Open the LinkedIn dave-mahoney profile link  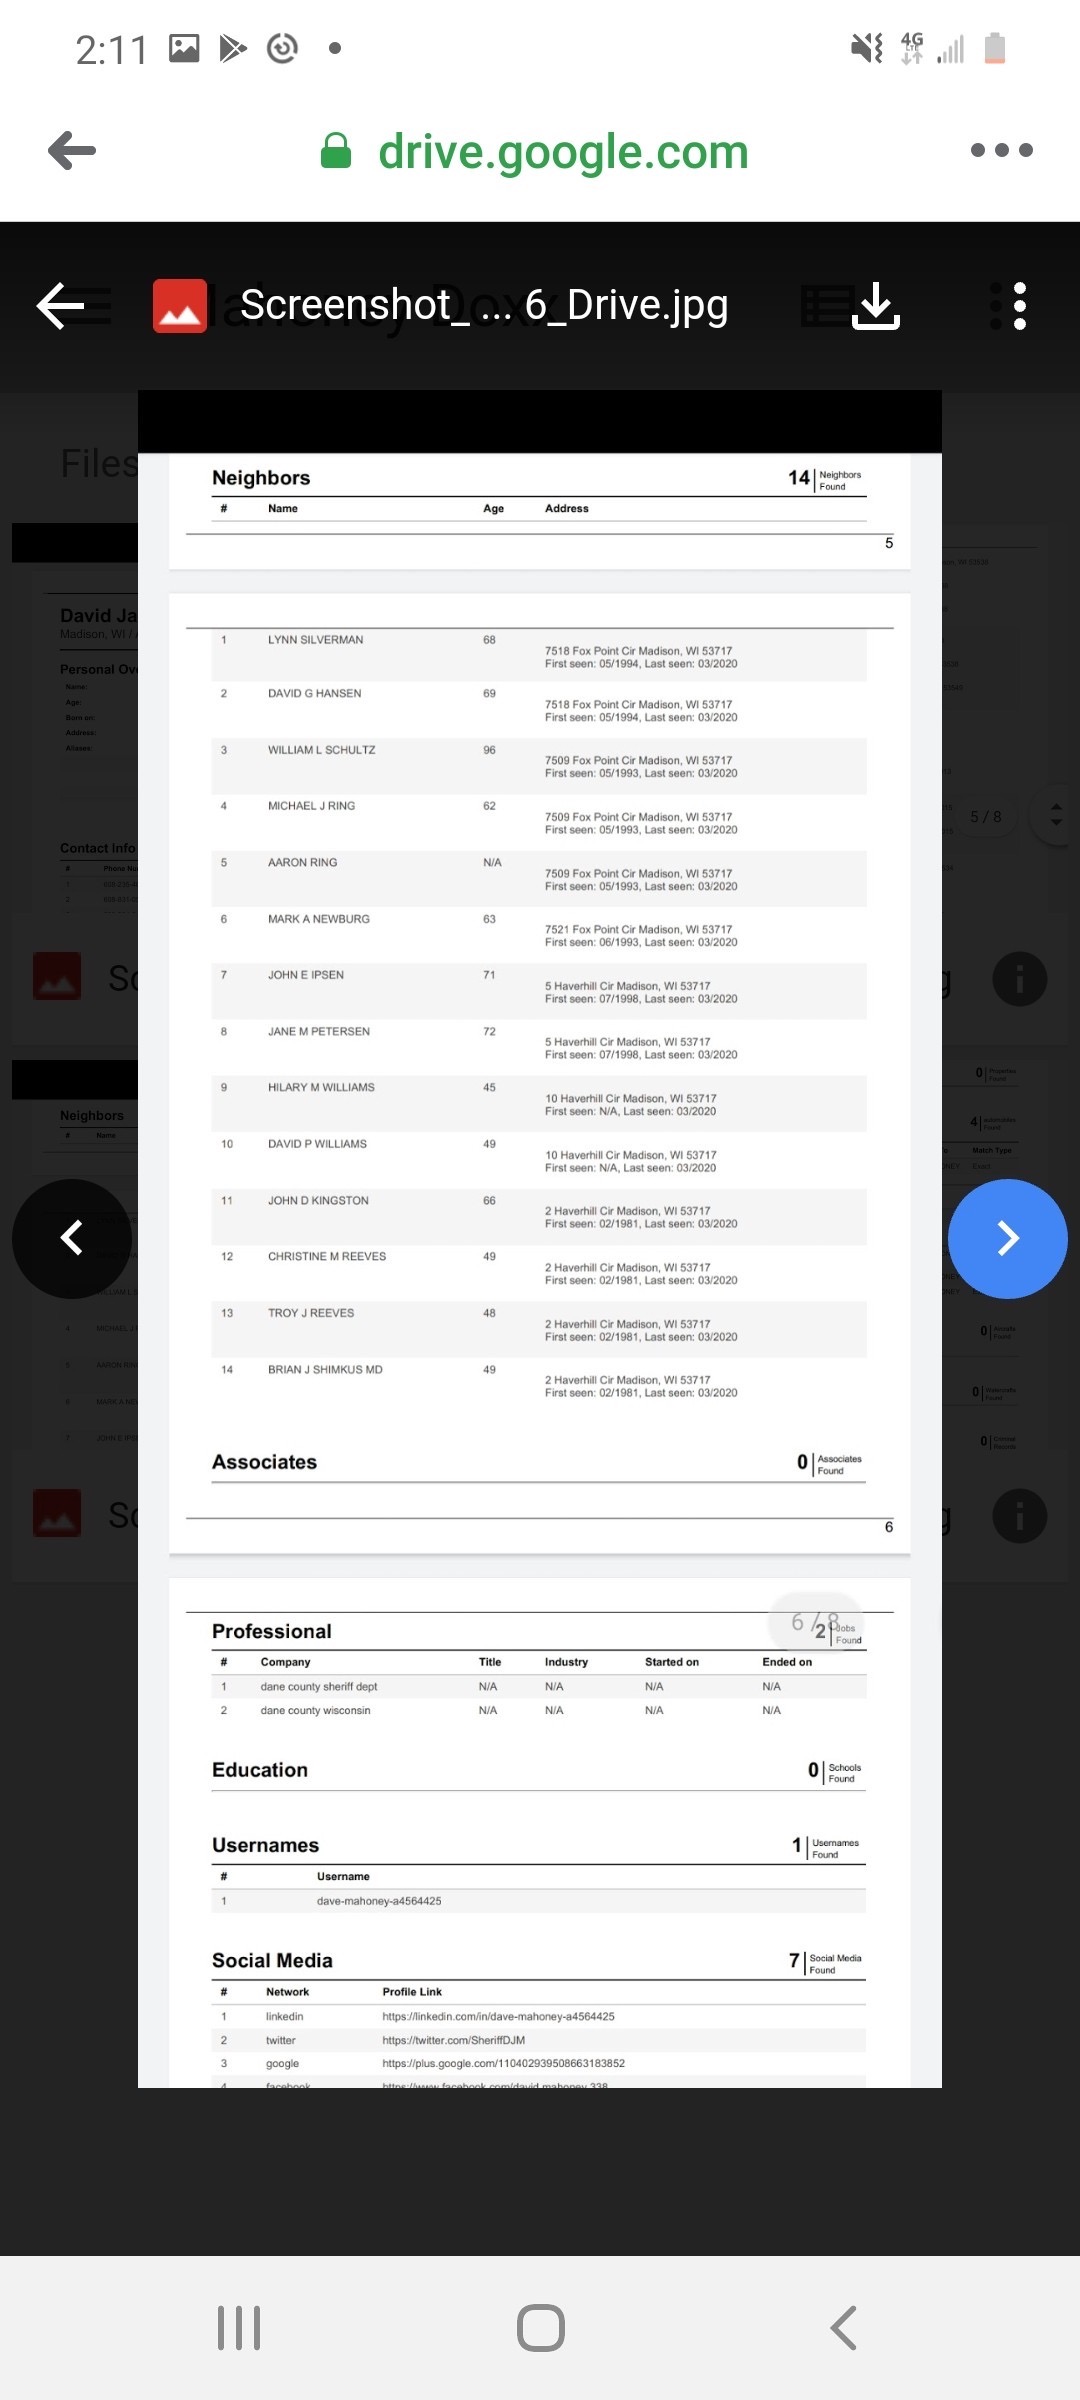(498, 2016)
